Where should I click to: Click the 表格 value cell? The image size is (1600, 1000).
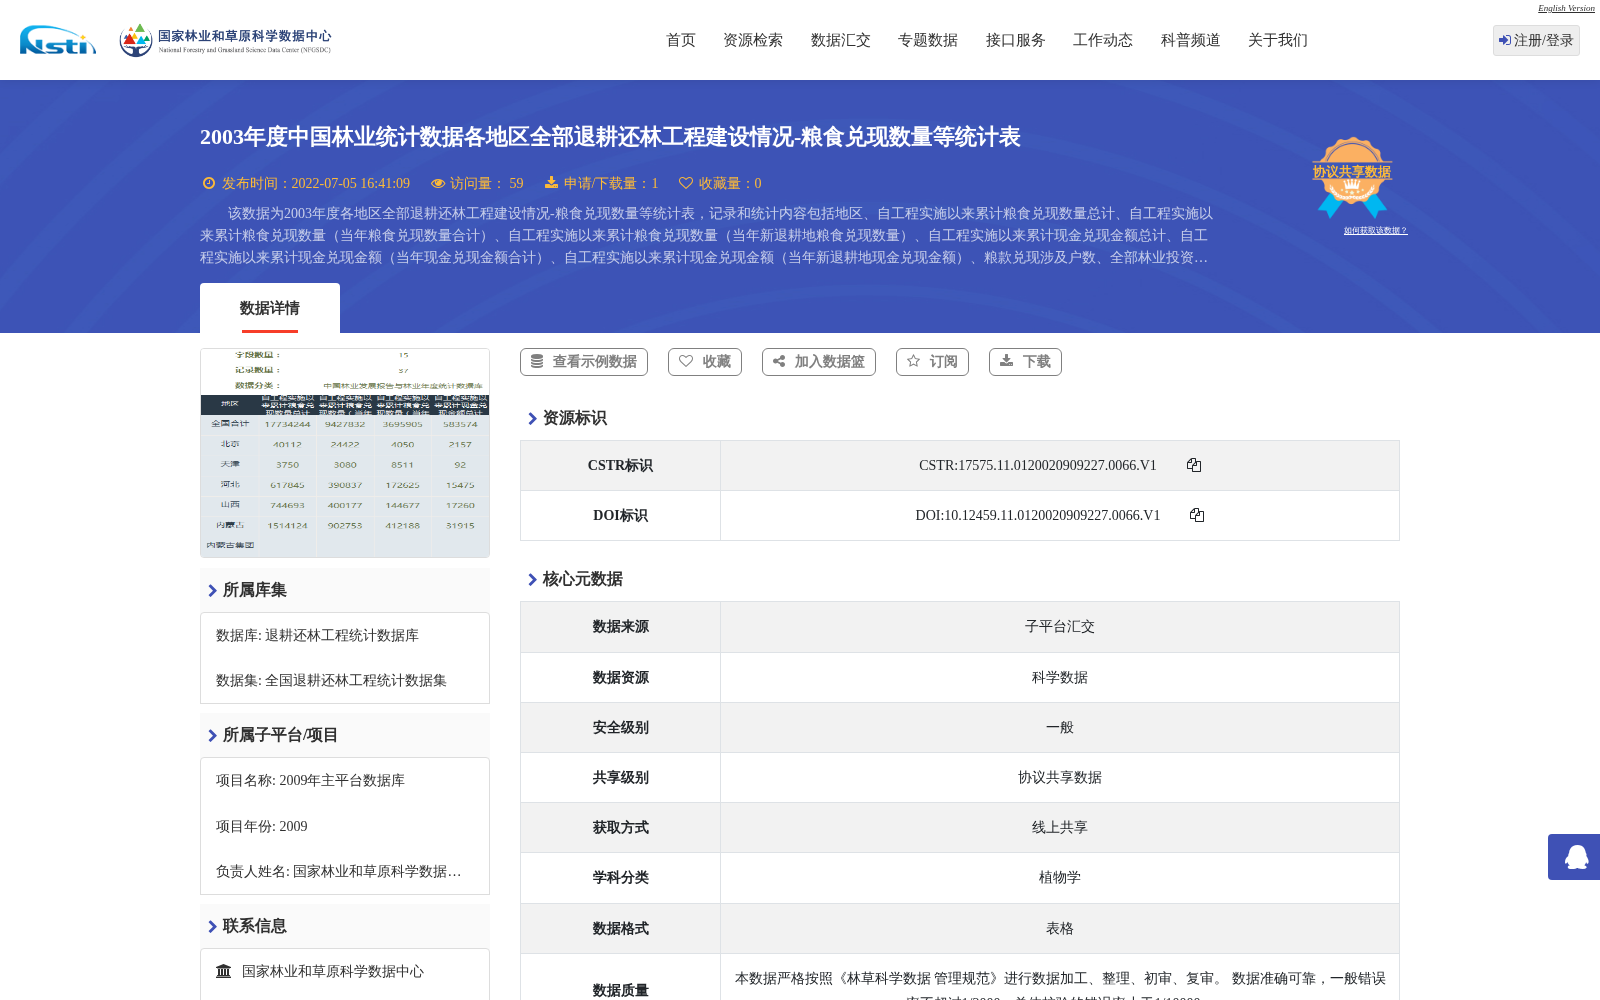click(x=1060, y=928)
